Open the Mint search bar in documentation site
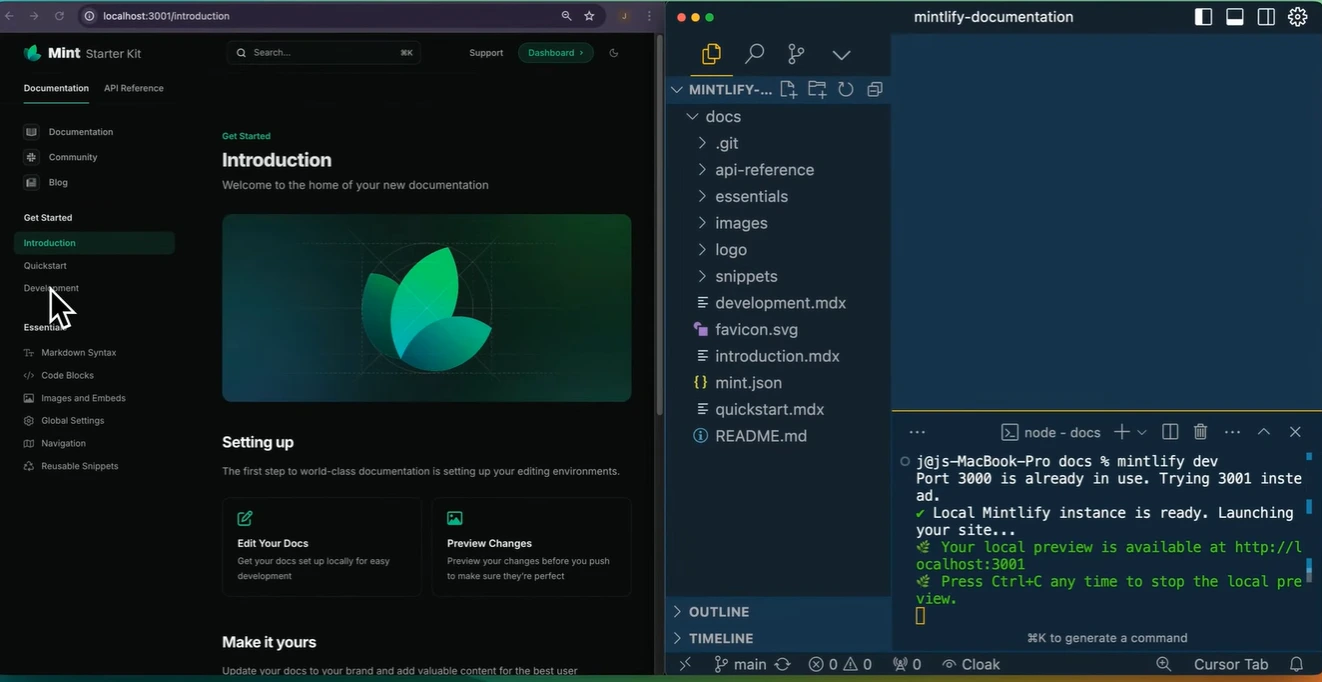The width and height of the screenshot is (1322, 682). click(322, 52)
